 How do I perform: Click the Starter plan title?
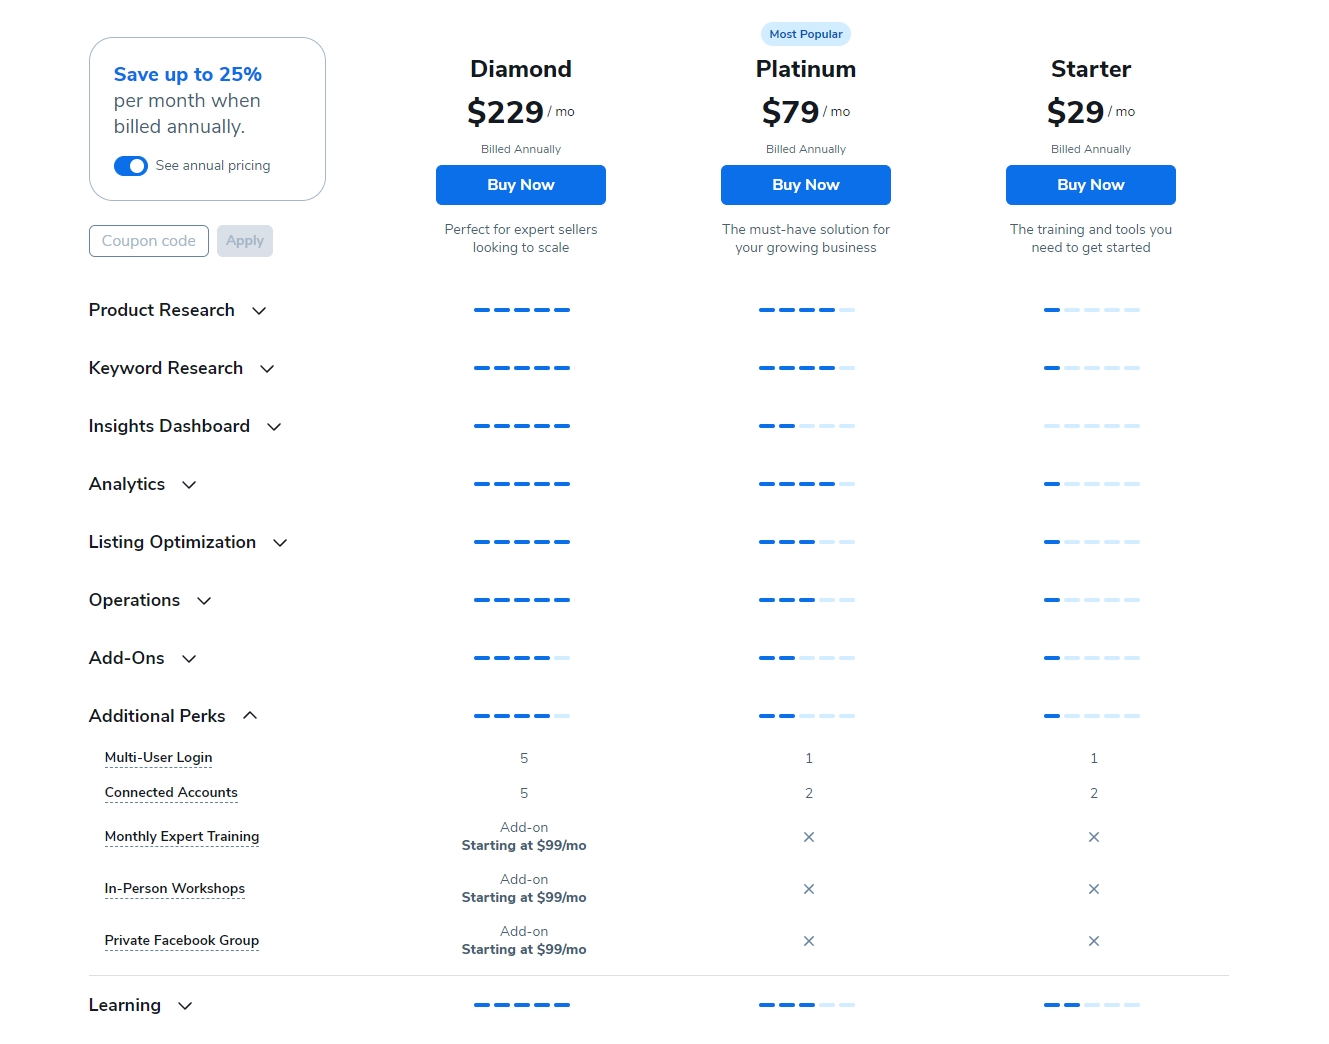pos(1091,69)
